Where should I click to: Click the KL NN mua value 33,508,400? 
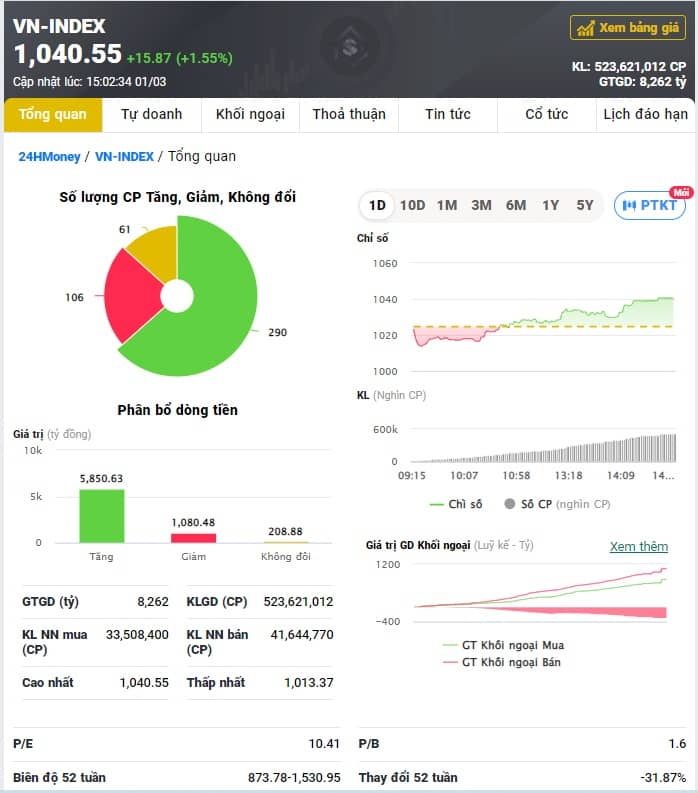click(x=137, y=635)
